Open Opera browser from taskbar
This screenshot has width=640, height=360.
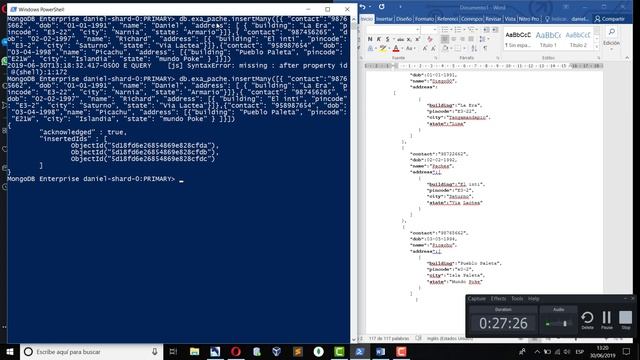[236, 351]
